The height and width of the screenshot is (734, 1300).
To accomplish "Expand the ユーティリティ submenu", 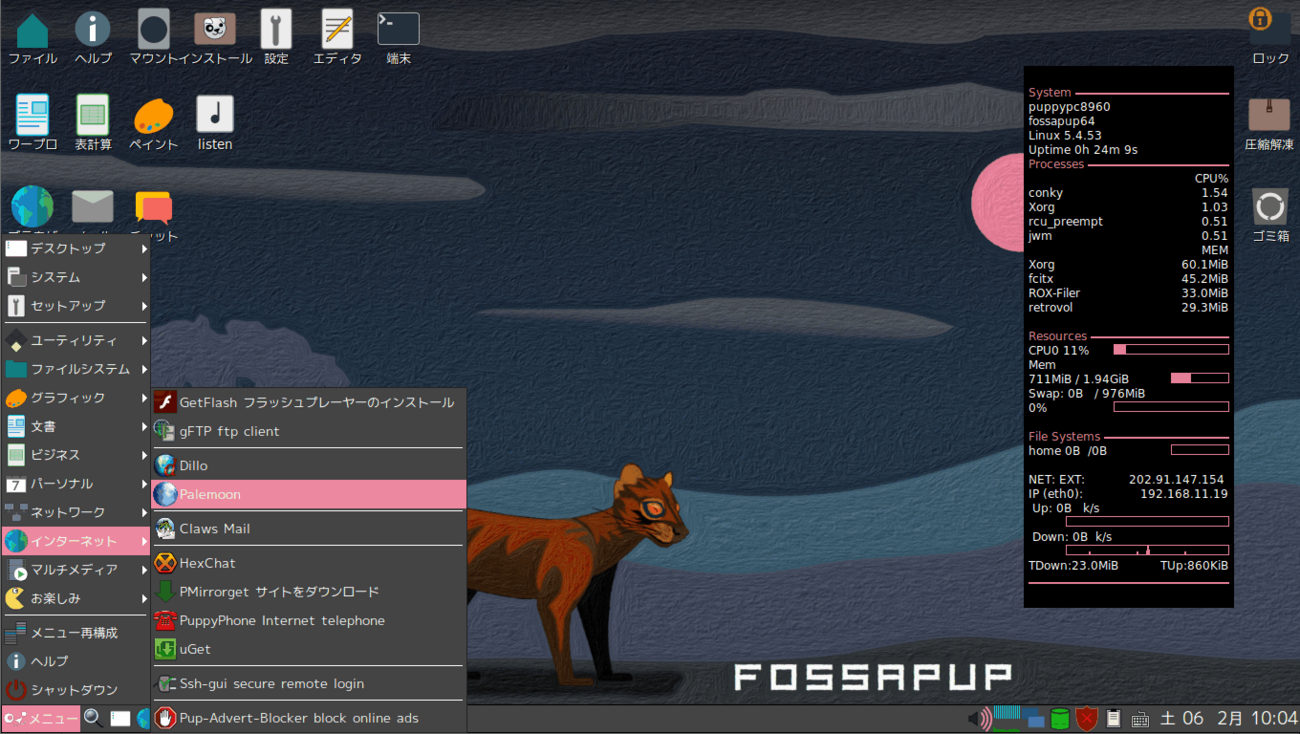I will coord(76,341).
